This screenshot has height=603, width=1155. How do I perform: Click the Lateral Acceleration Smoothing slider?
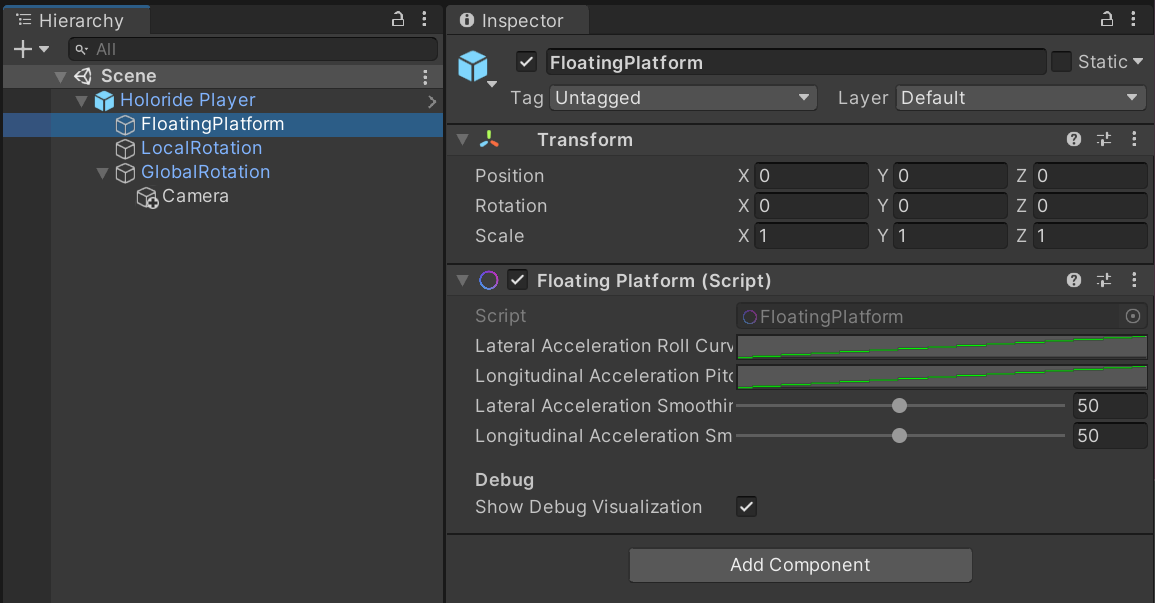pos(899,406)
